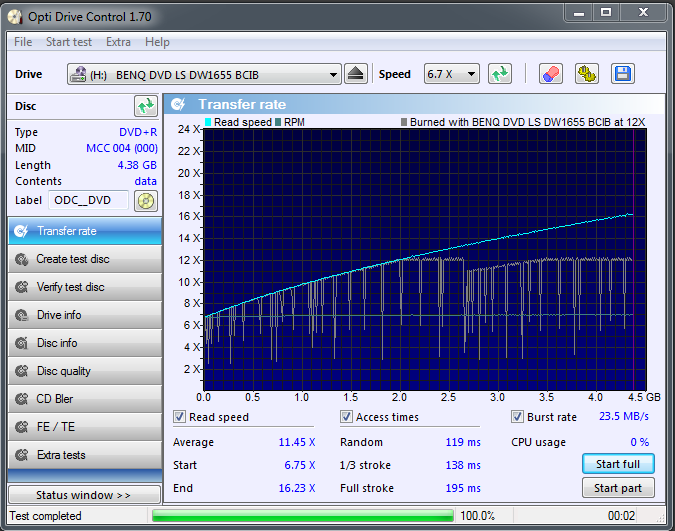Click the disc Type value DVD+R
Viewport: 675px width, 531px height.
tap(138, 132)
